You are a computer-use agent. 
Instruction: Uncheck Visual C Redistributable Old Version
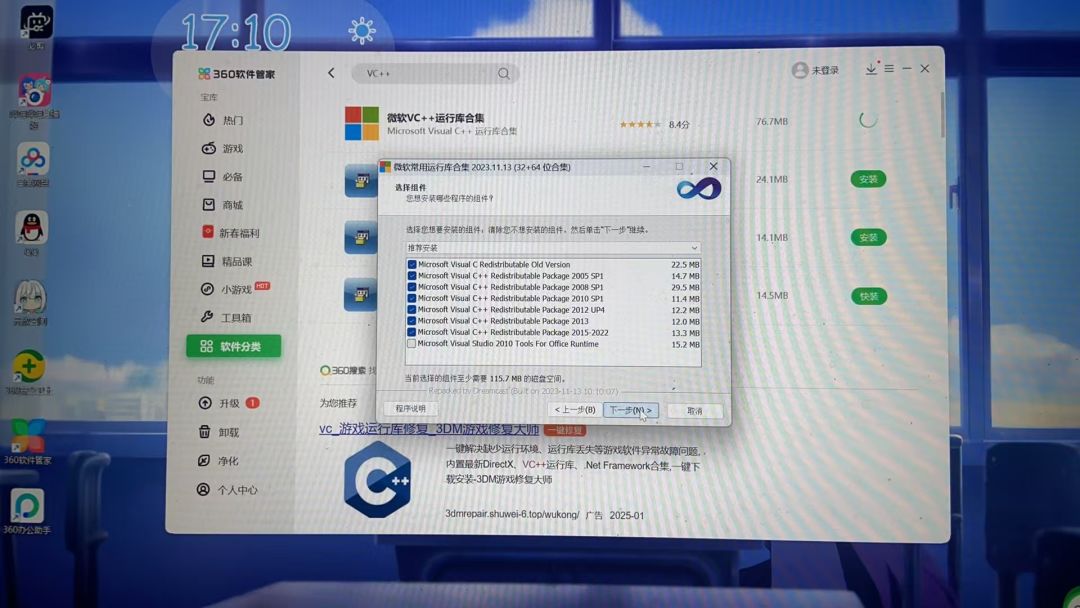(412, 264)
